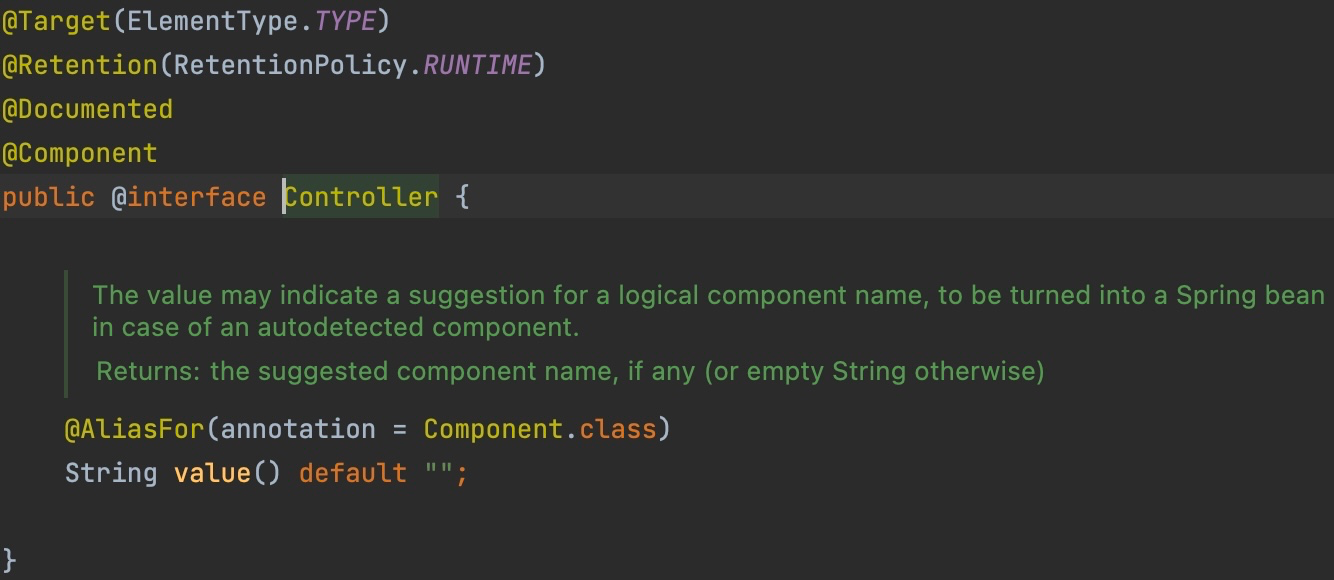Click the default keyword
The width and height of the screenshot is (1334, 580).
click(353, 472)
